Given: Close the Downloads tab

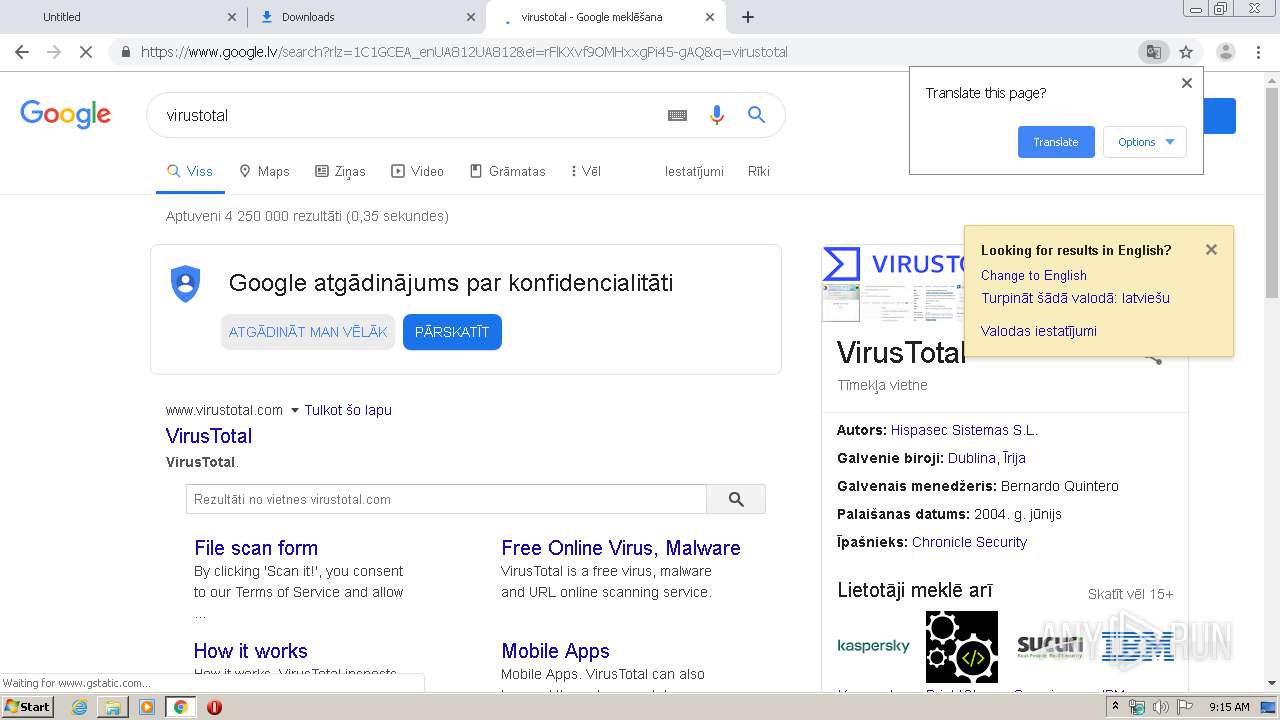Looking at the screenshot, I should (x=471, y=17).
